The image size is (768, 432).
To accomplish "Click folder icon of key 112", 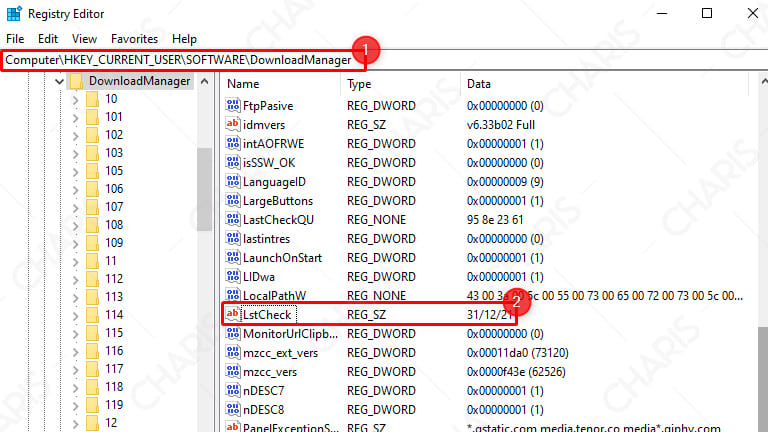I will [x=92, y=279].
